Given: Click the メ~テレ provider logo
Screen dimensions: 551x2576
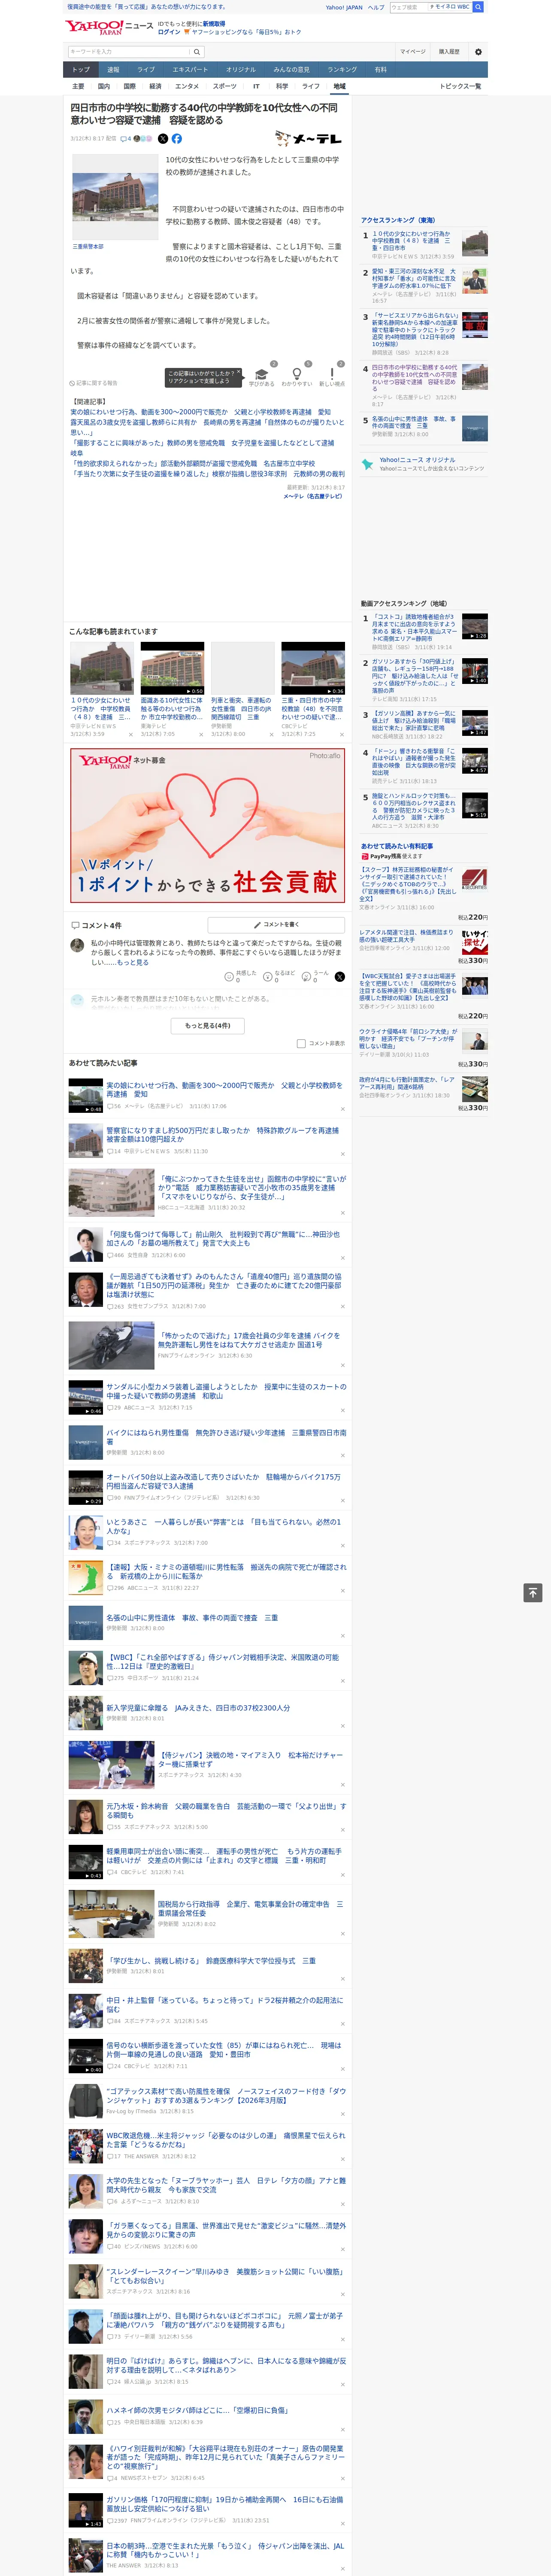Looking at the screenshot, I should point(309,139).
